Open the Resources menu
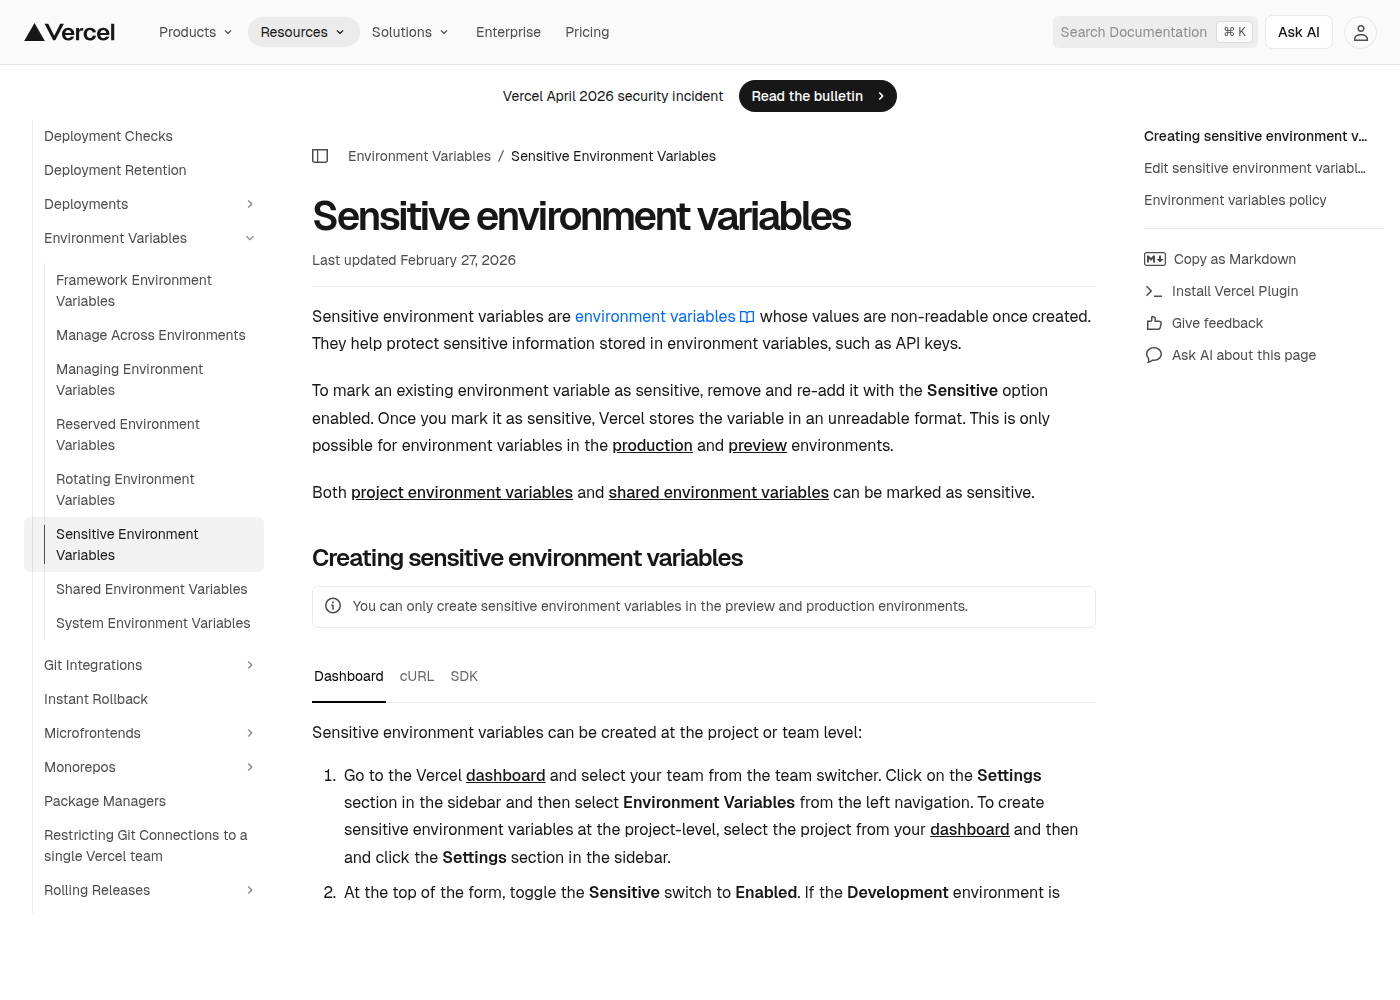This screenshot has height=1000, width=1400. [303, 32]
